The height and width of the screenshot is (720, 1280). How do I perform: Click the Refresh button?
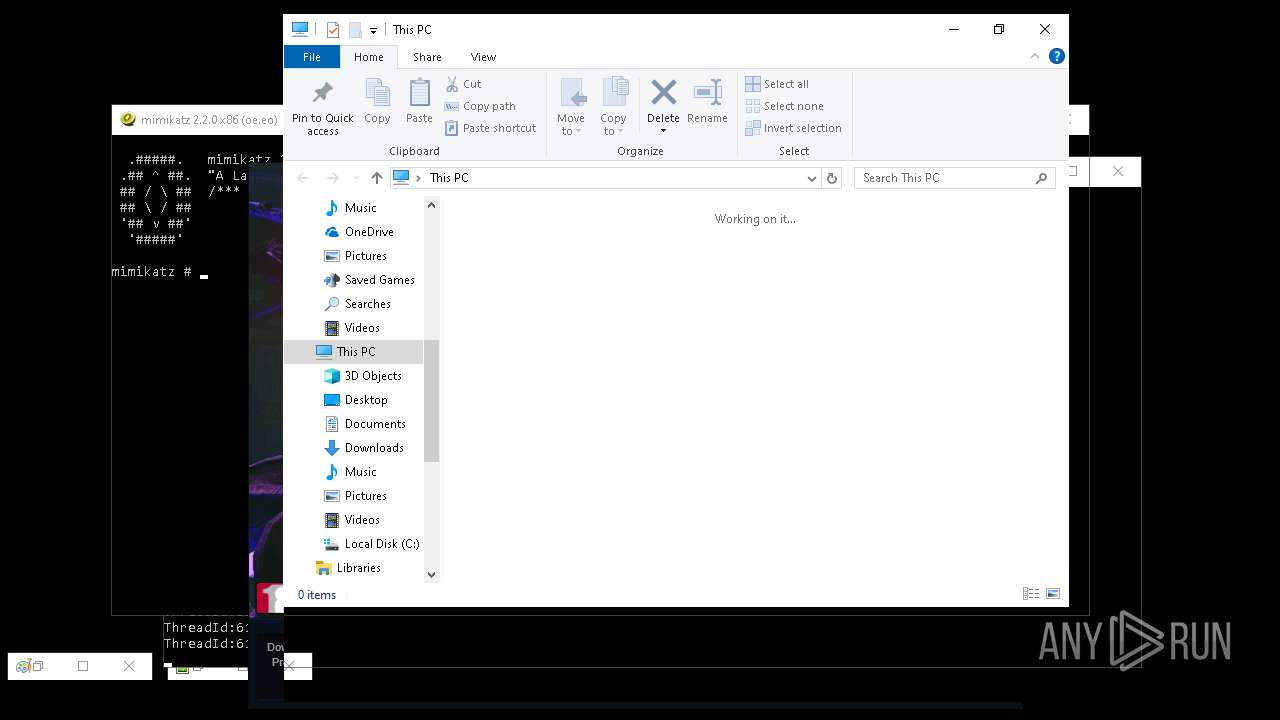(831, 178)
